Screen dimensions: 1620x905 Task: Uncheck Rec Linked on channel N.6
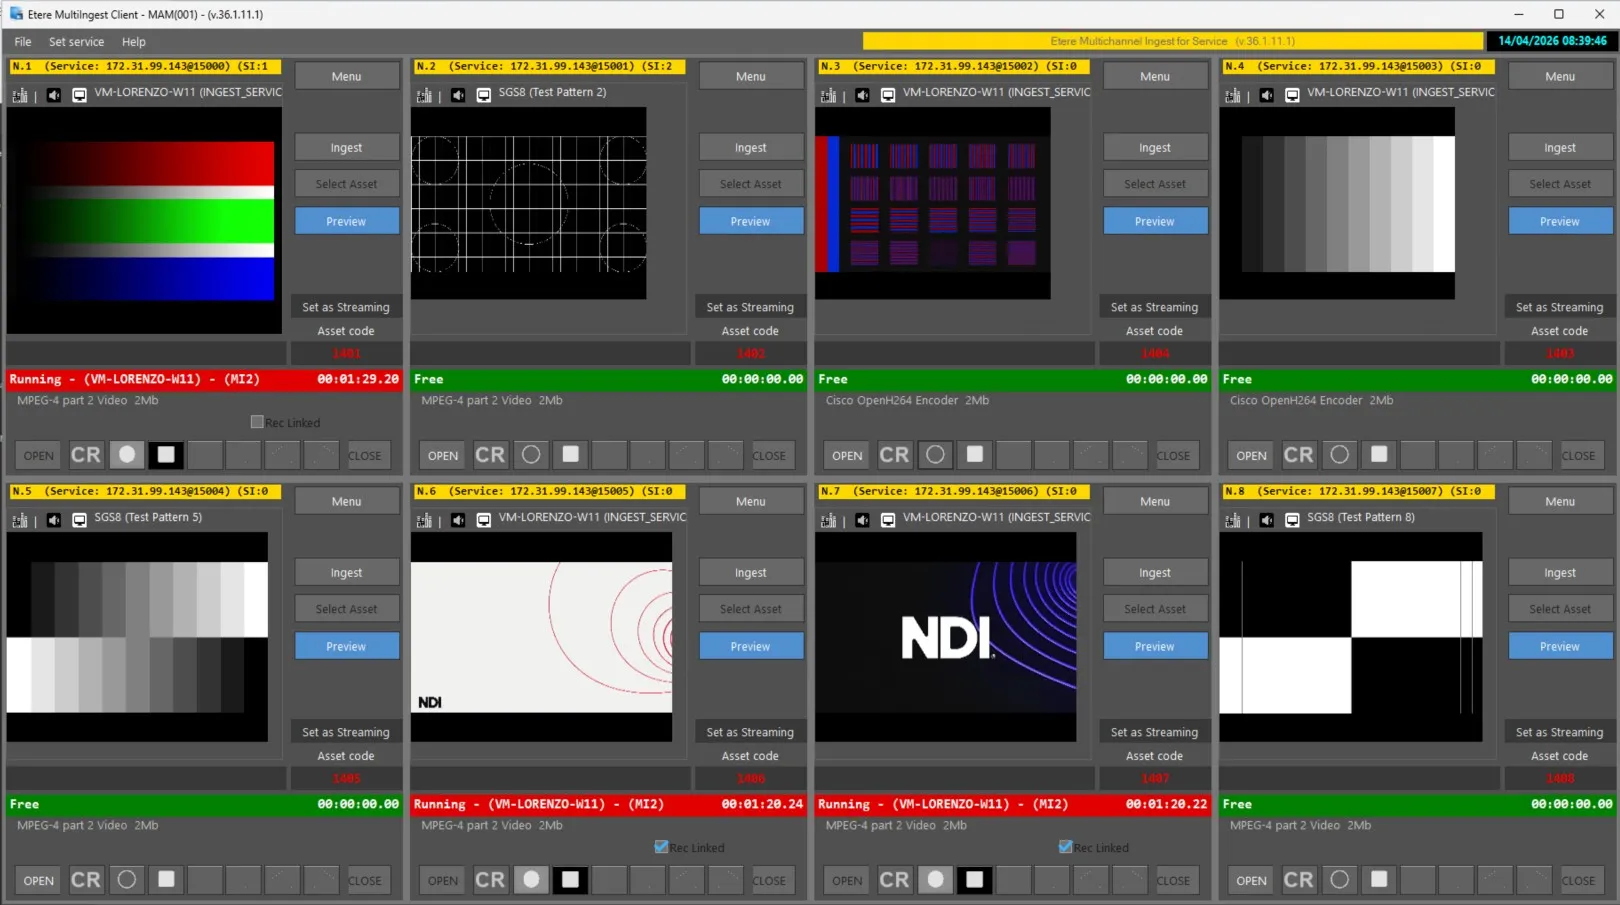click(x=661, y=847)
